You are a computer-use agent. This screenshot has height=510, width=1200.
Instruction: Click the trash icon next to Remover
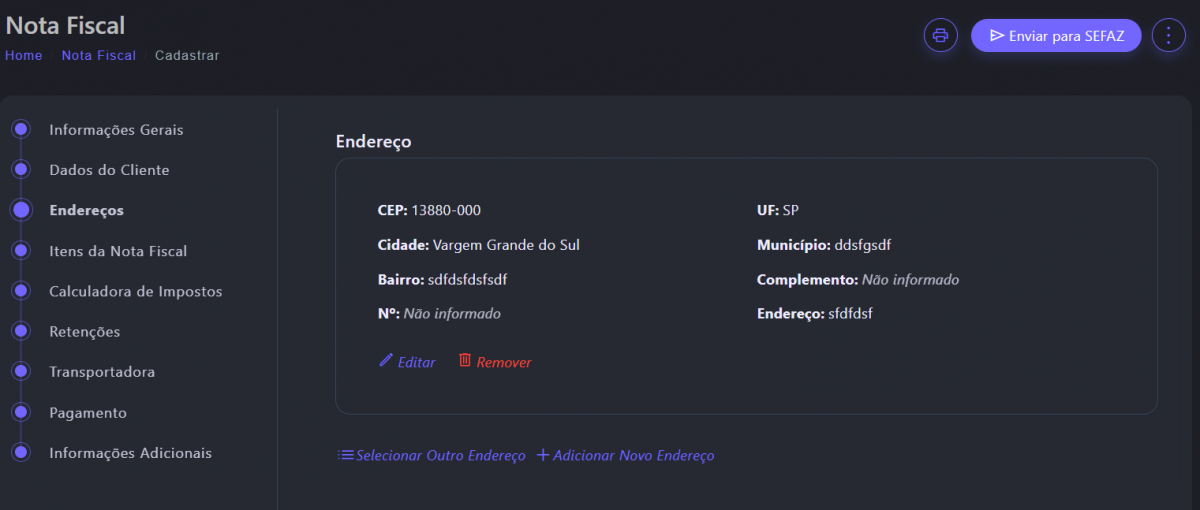tap(465, 360)
